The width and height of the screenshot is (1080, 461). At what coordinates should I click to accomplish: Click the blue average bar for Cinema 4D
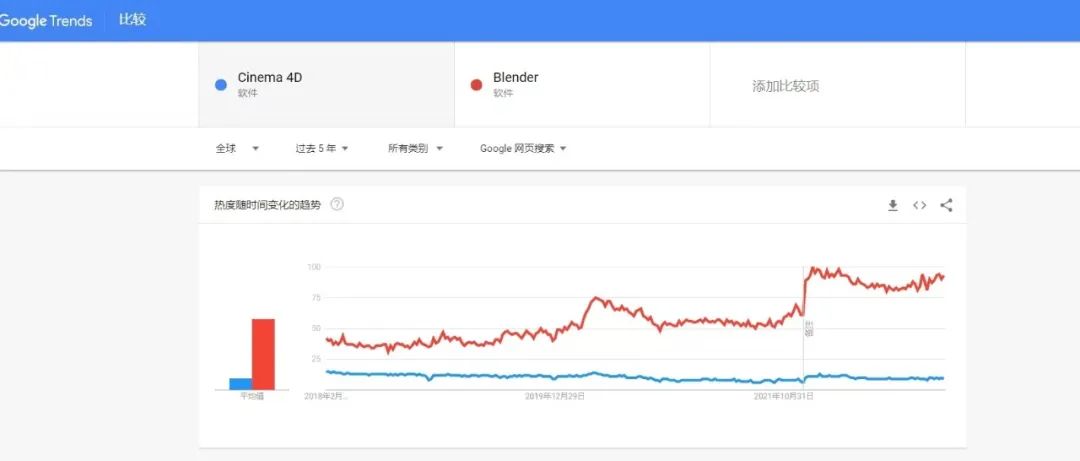pyautogui.click(x=240, y=384)
